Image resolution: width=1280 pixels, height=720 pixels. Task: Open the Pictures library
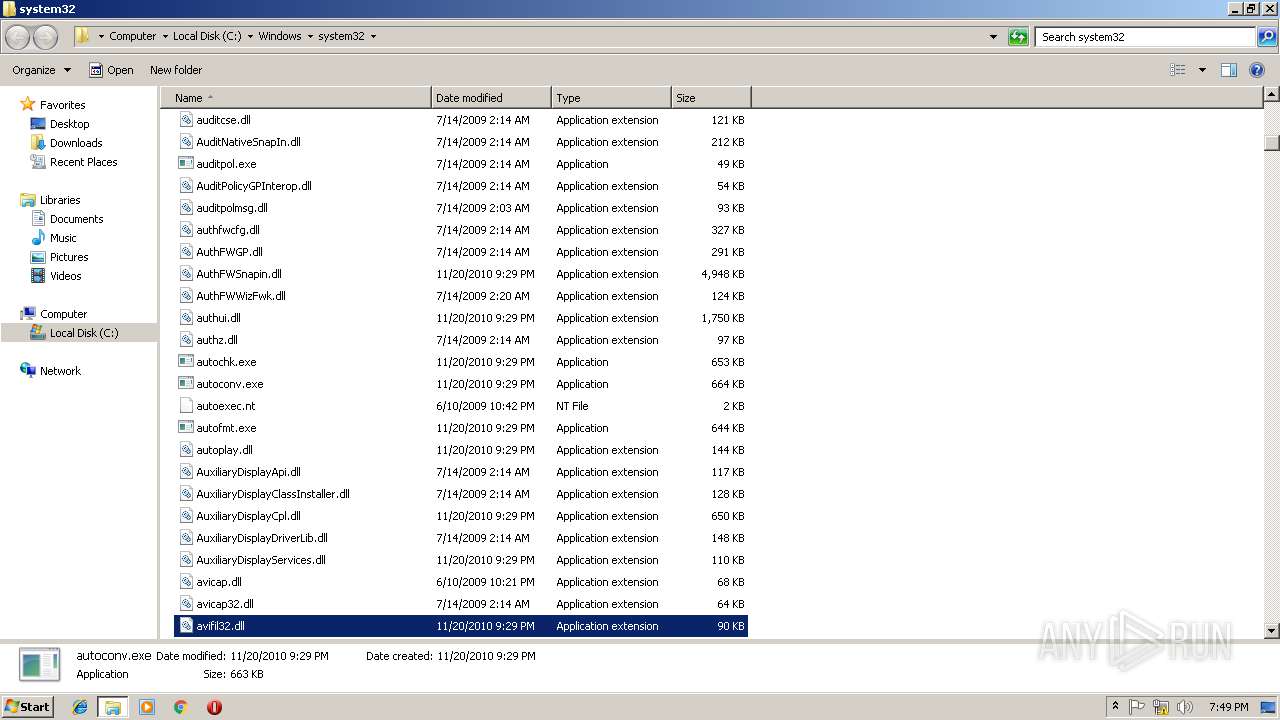click(x=69, y=257)
